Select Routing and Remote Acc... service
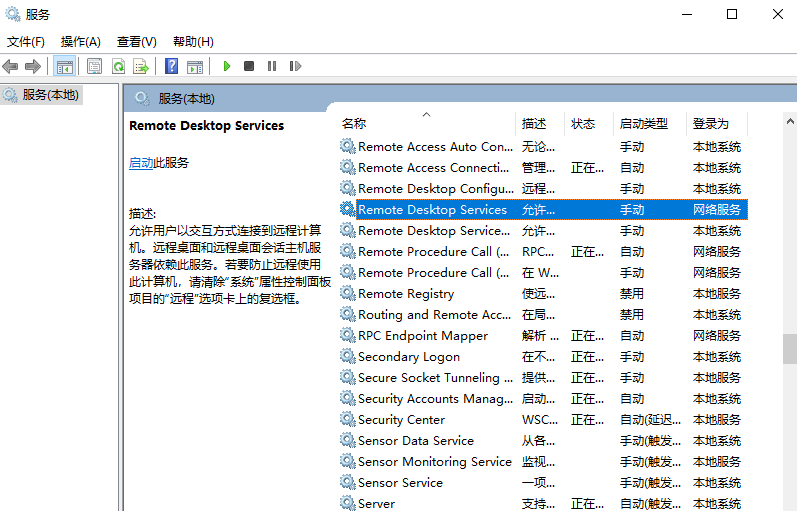The width and height of the screenshot is (797, 511). tap(543, 315)
